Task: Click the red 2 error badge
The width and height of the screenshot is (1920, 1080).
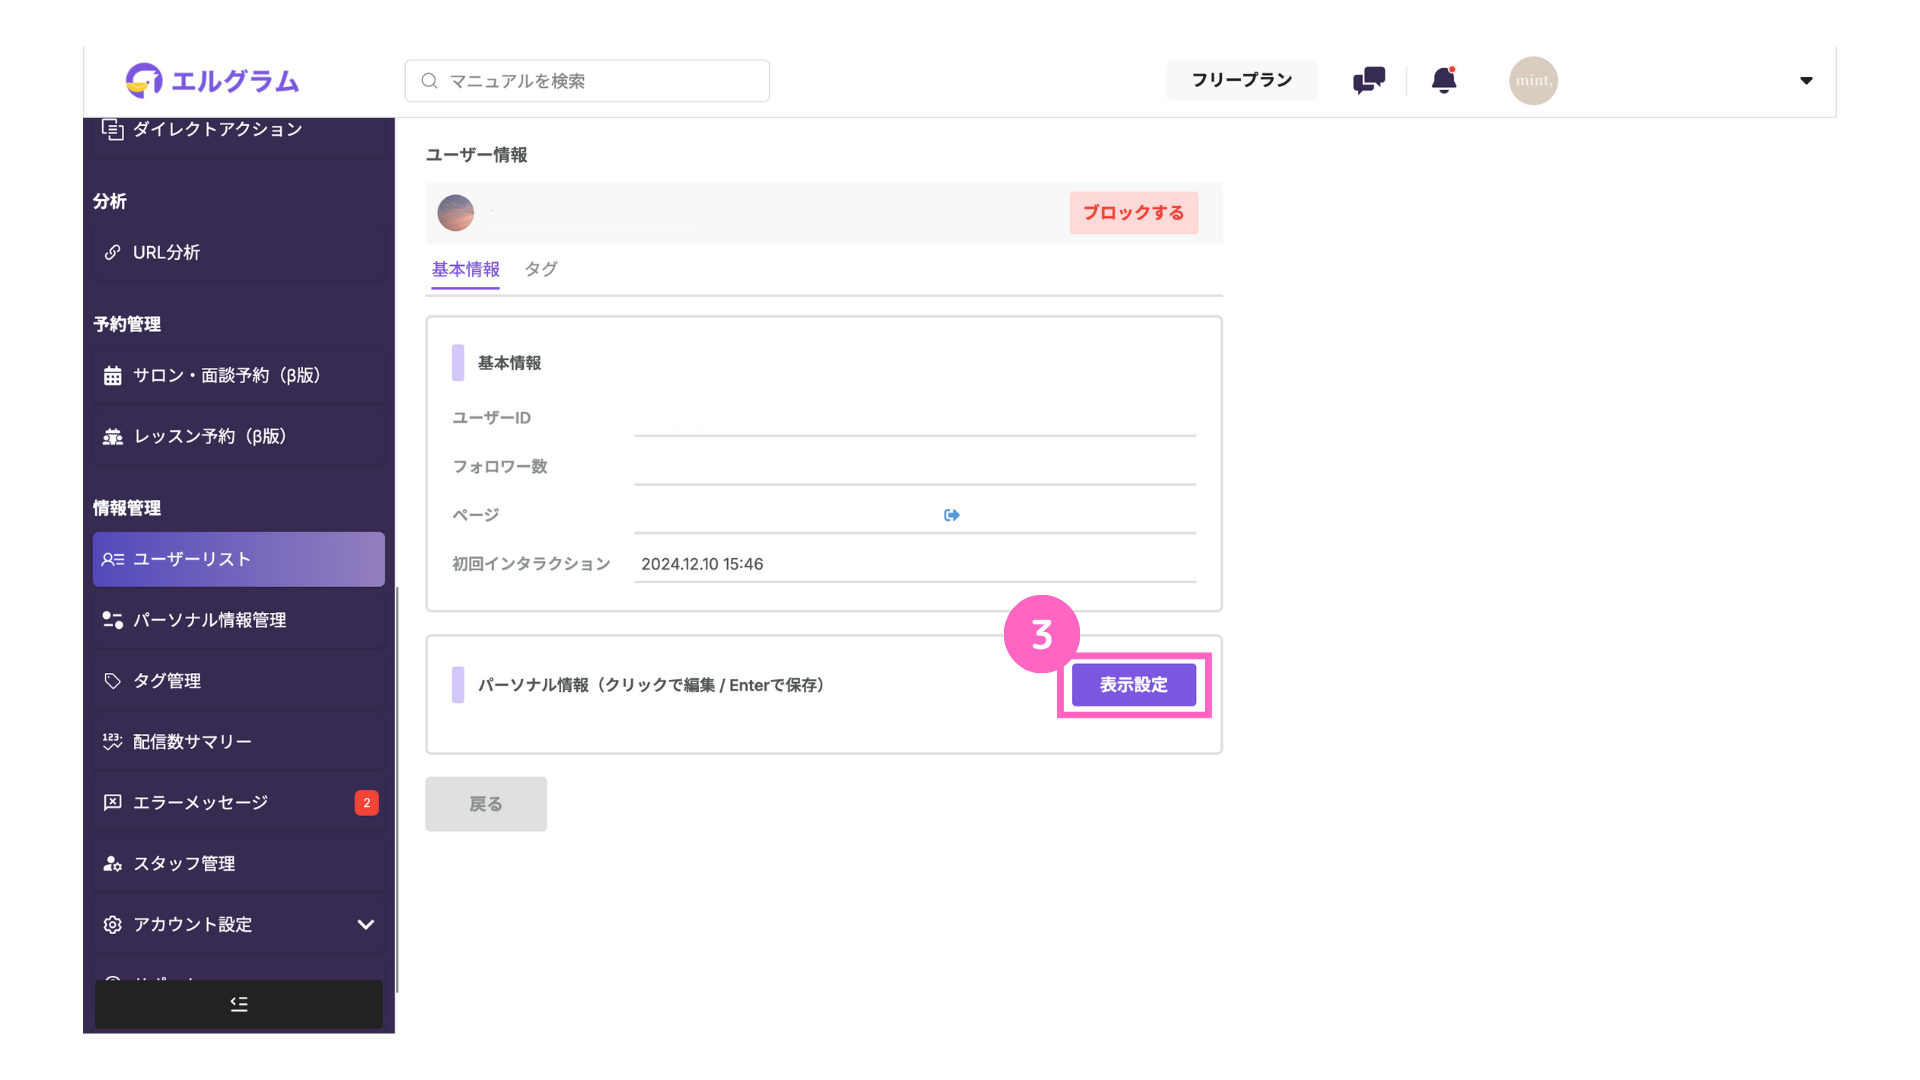Action: 367,803
